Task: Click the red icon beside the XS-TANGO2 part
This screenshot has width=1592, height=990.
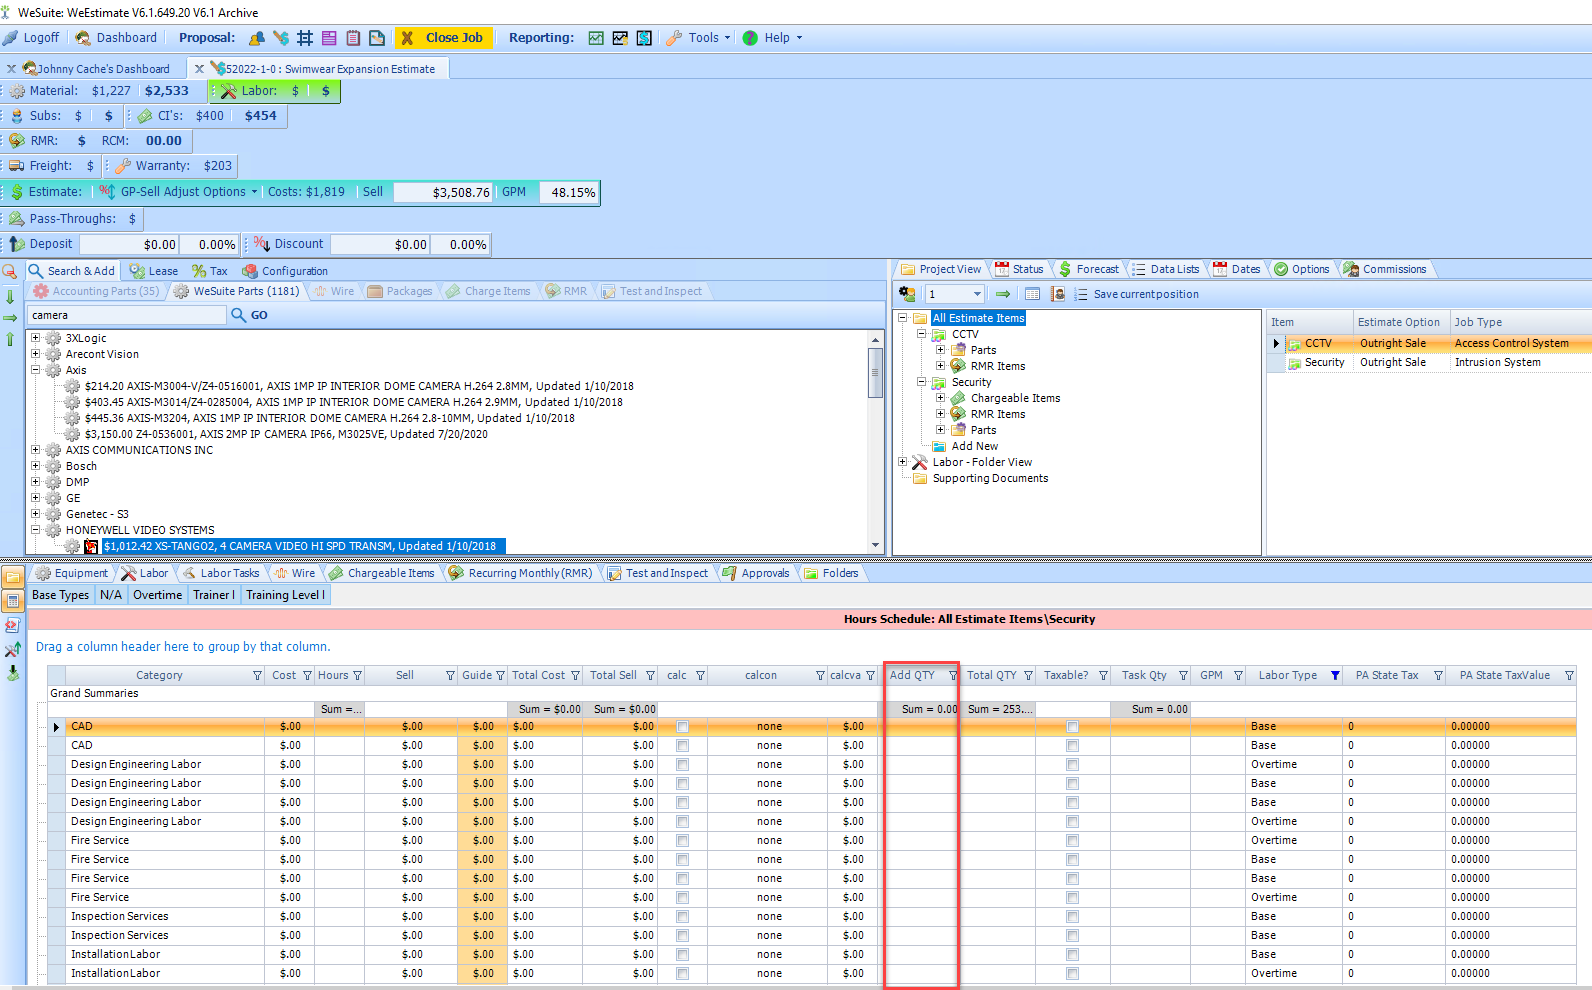Action: tap(91, 547)
